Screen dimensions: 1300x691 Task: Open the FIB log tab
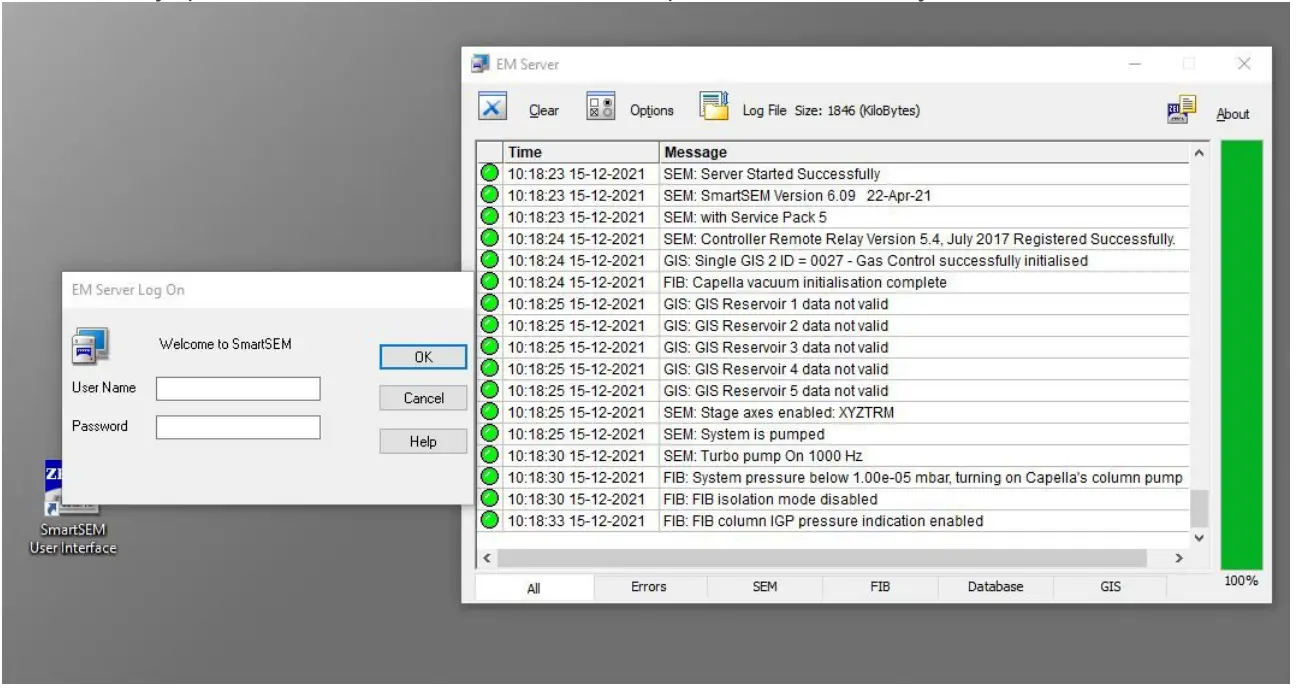(x=880, y=587)
